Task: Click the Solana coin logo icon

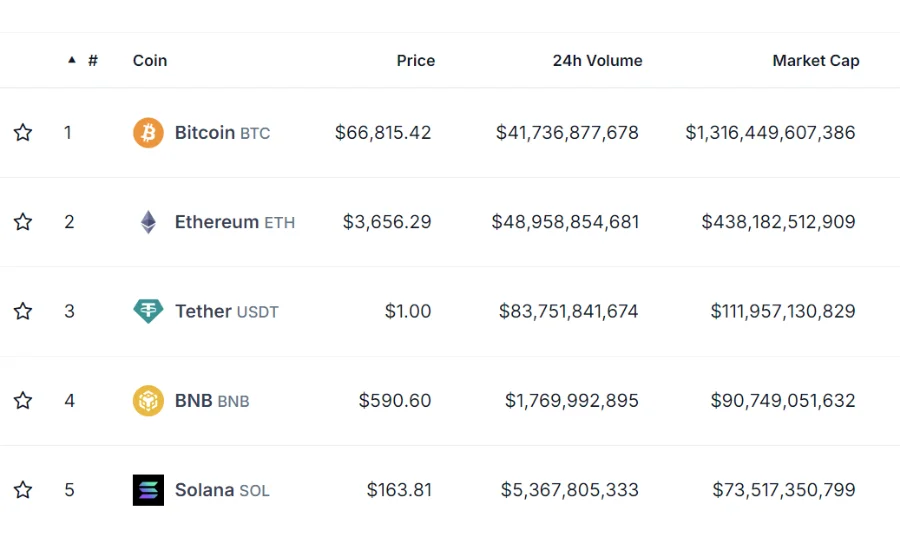Action: point(148,490)
